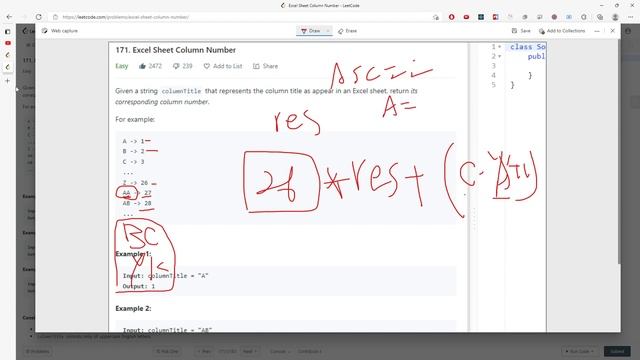The width and height of the screenshot is (640, 360).
Task: Click the dimmed Submit button behind overlay
Action: click(x=617, y=351)
